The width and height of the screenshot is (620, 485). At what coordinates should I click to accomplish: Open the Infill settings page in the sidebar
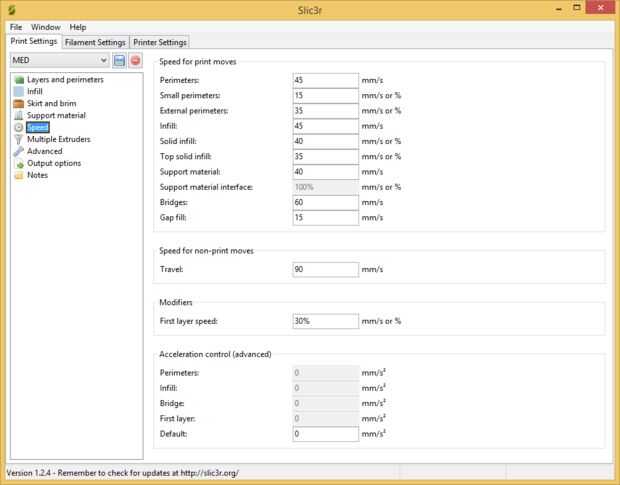35,92
